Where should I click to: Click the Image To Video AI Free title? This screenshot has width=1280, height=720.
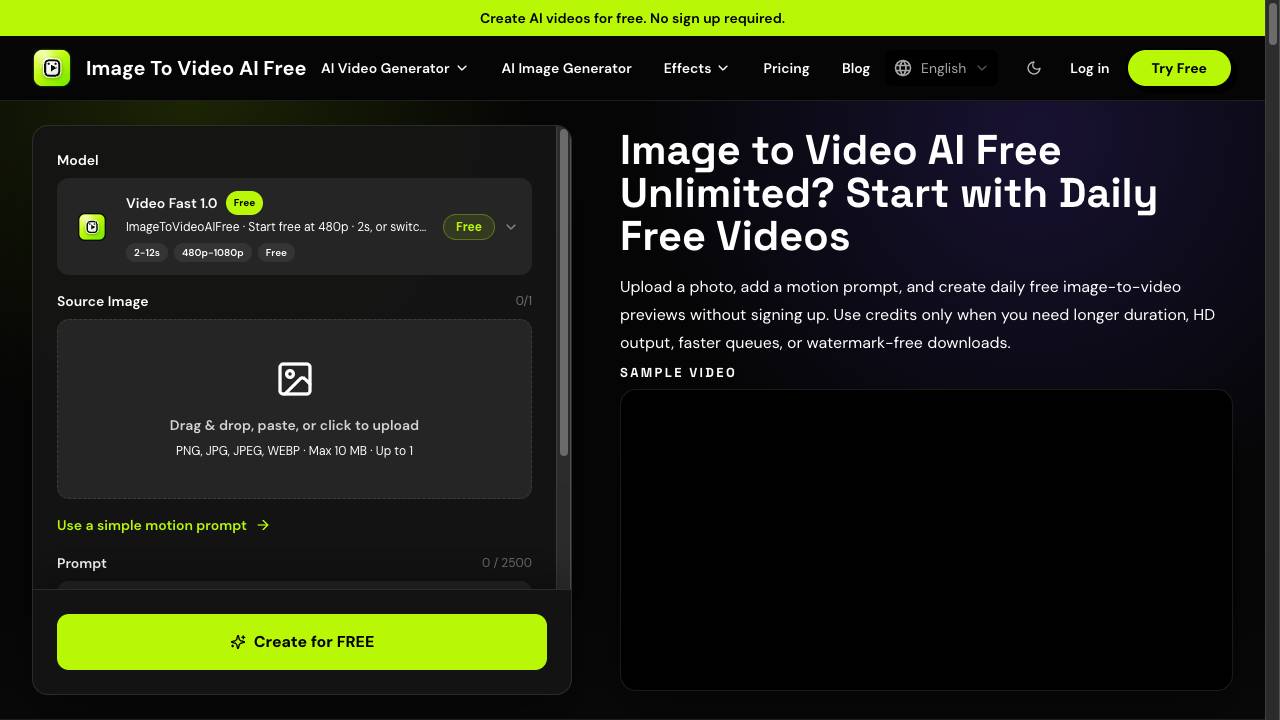[196, 68]
